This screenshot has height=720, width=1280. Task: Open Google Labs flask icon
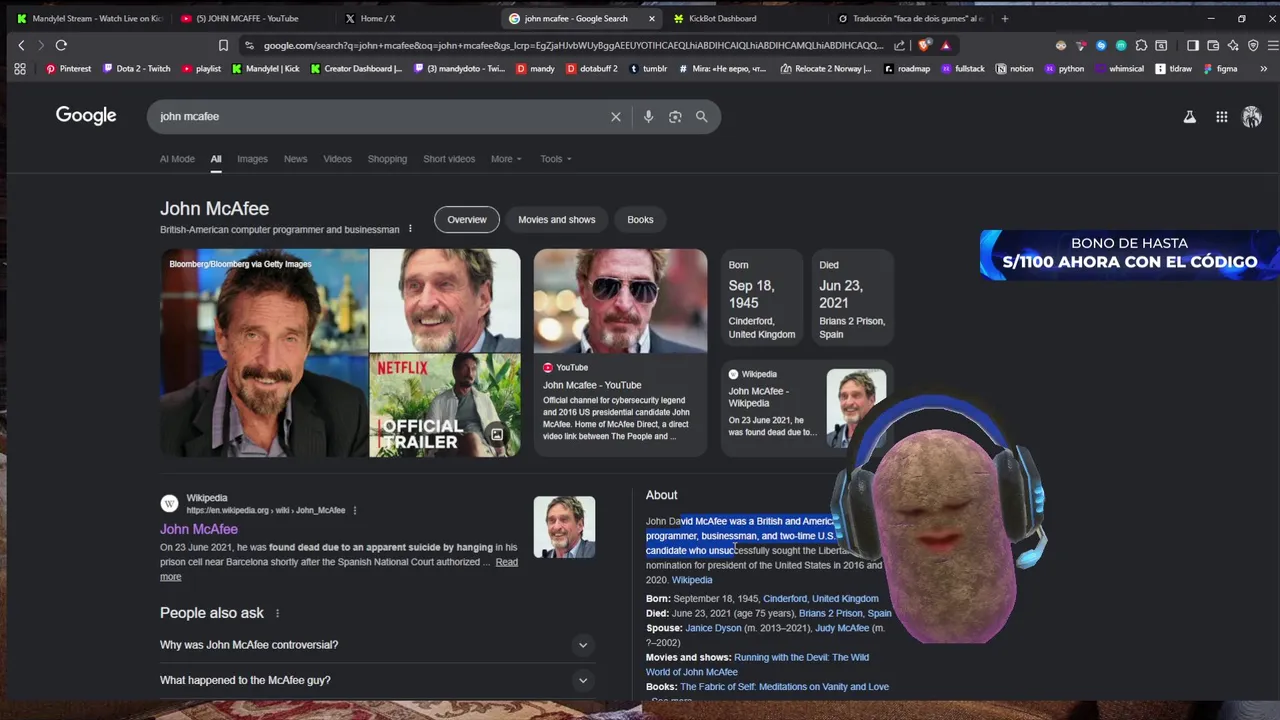(x=1190, y=117)
